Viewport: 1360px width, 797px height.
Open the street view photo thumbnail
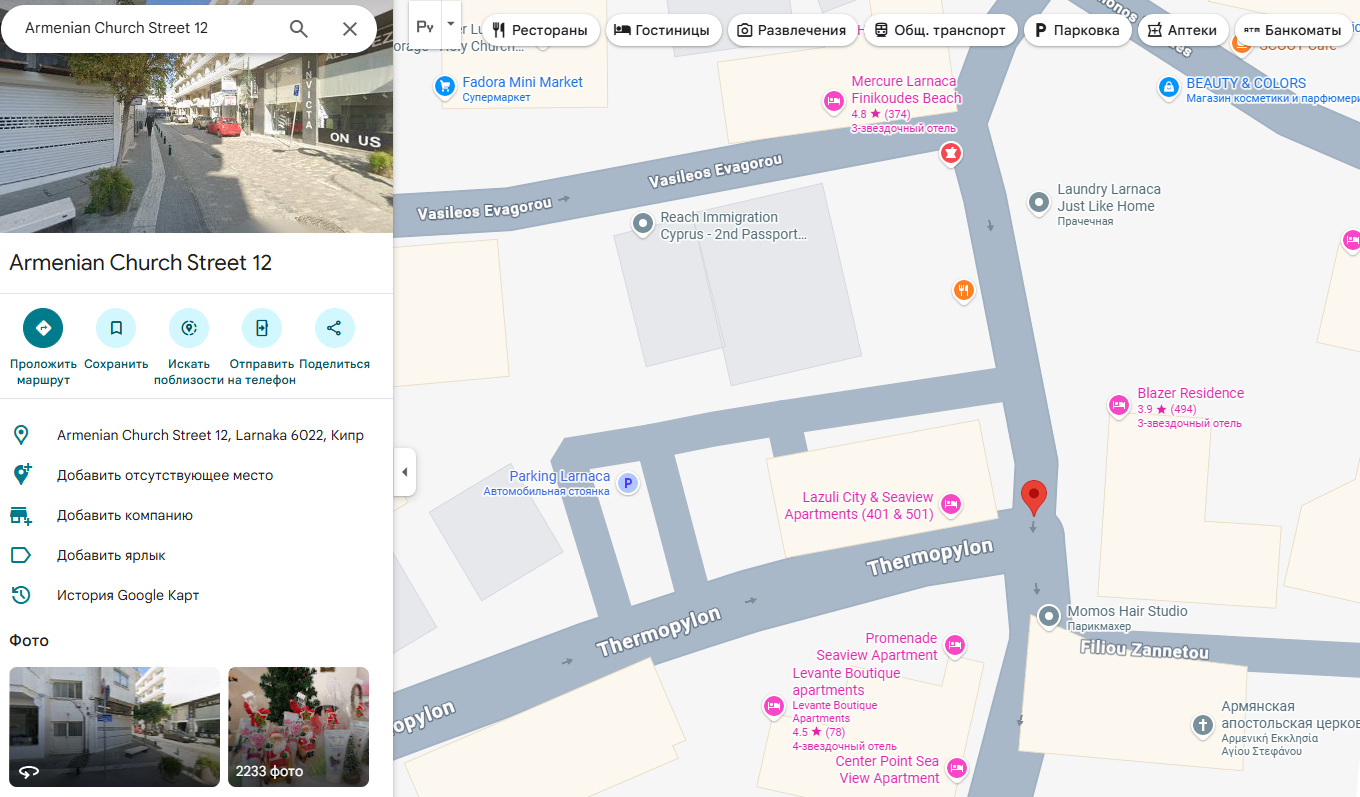114,727
